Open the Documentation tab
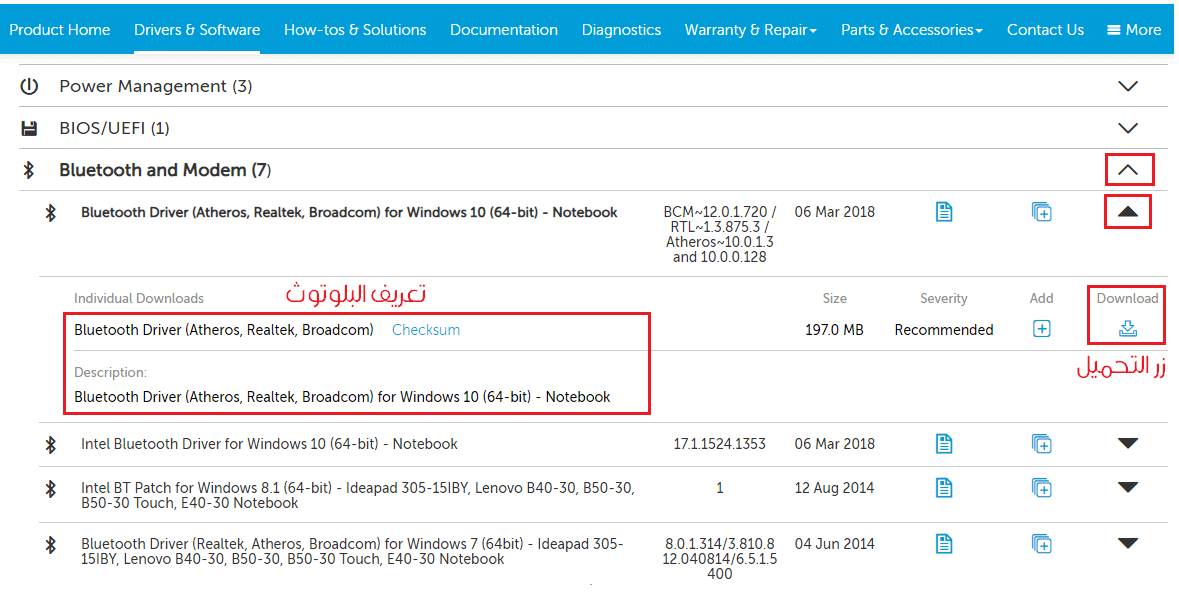 point(504,30)
